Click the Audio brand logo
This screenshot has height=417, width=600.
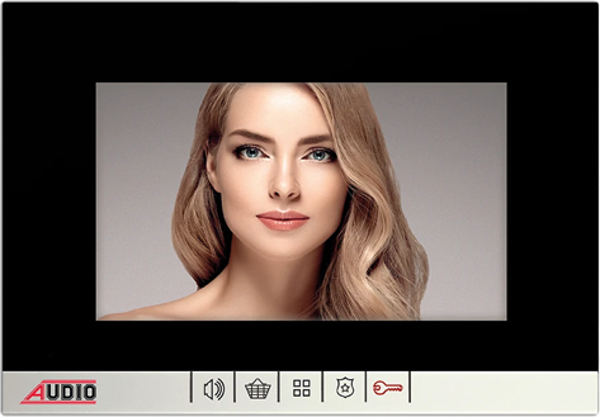point(59,390)
